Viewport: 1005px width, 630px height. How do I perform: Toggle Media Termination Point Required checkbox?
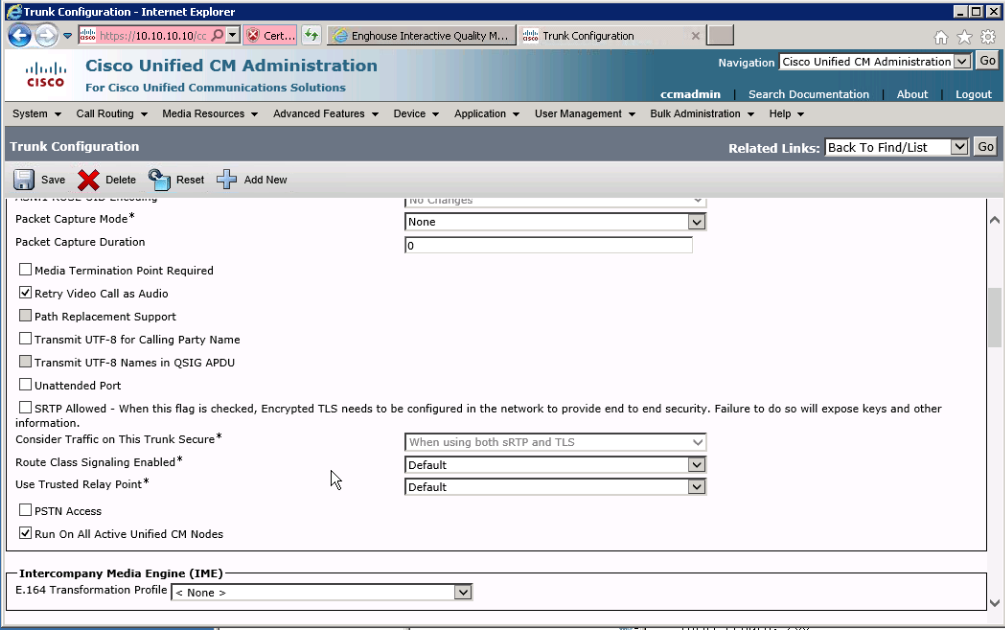(x=25, y=270)
